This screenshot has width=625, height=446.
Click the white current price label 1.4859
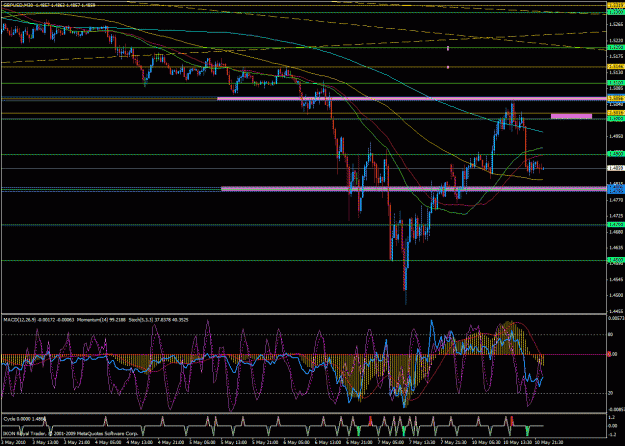point(615,169)
